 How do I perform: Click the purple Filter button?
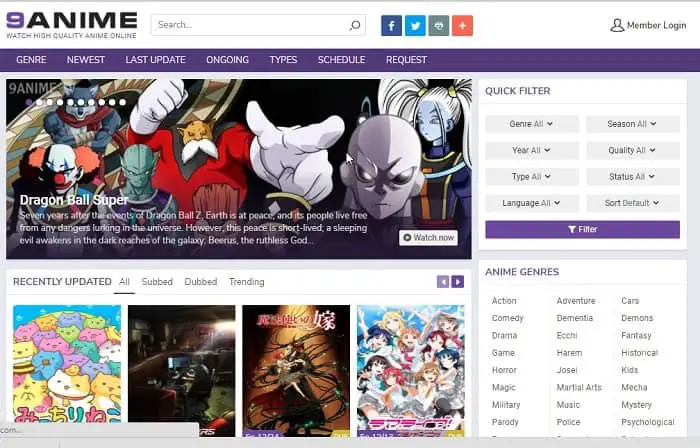click(583, 229)
